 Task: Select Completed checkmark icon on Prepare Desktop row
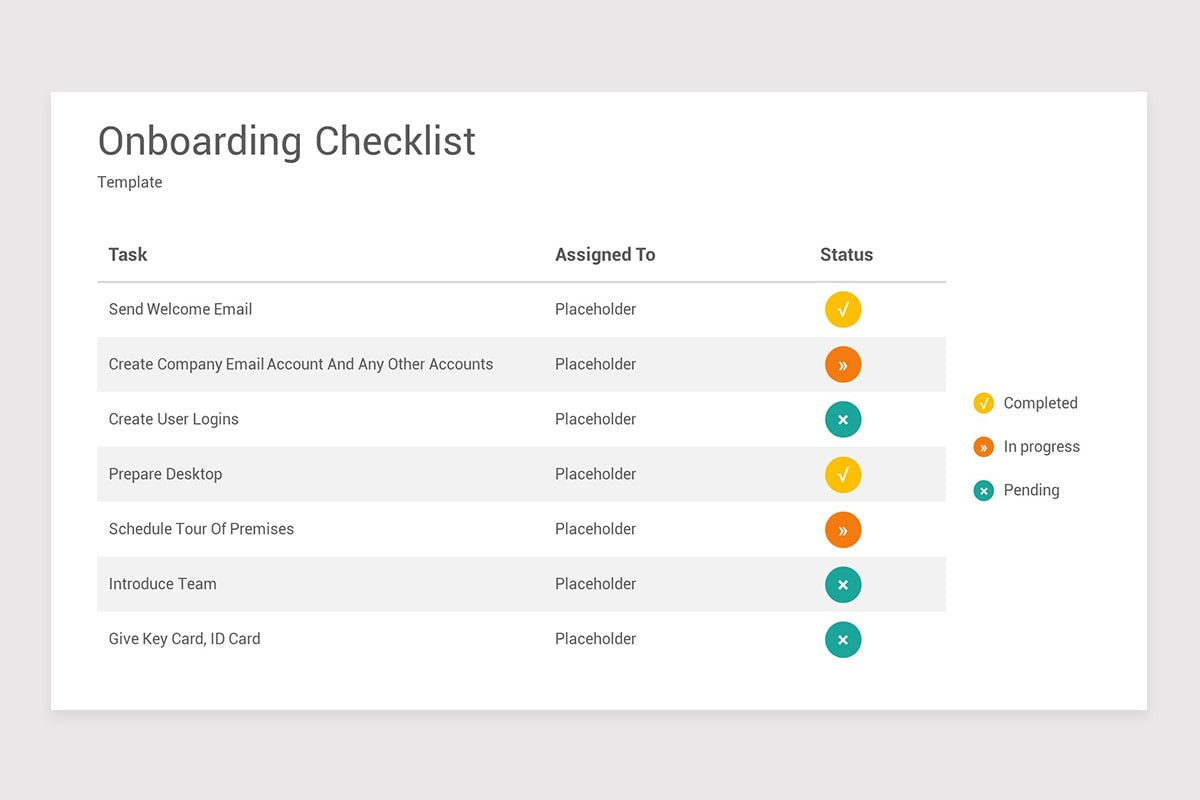(843, 475)
